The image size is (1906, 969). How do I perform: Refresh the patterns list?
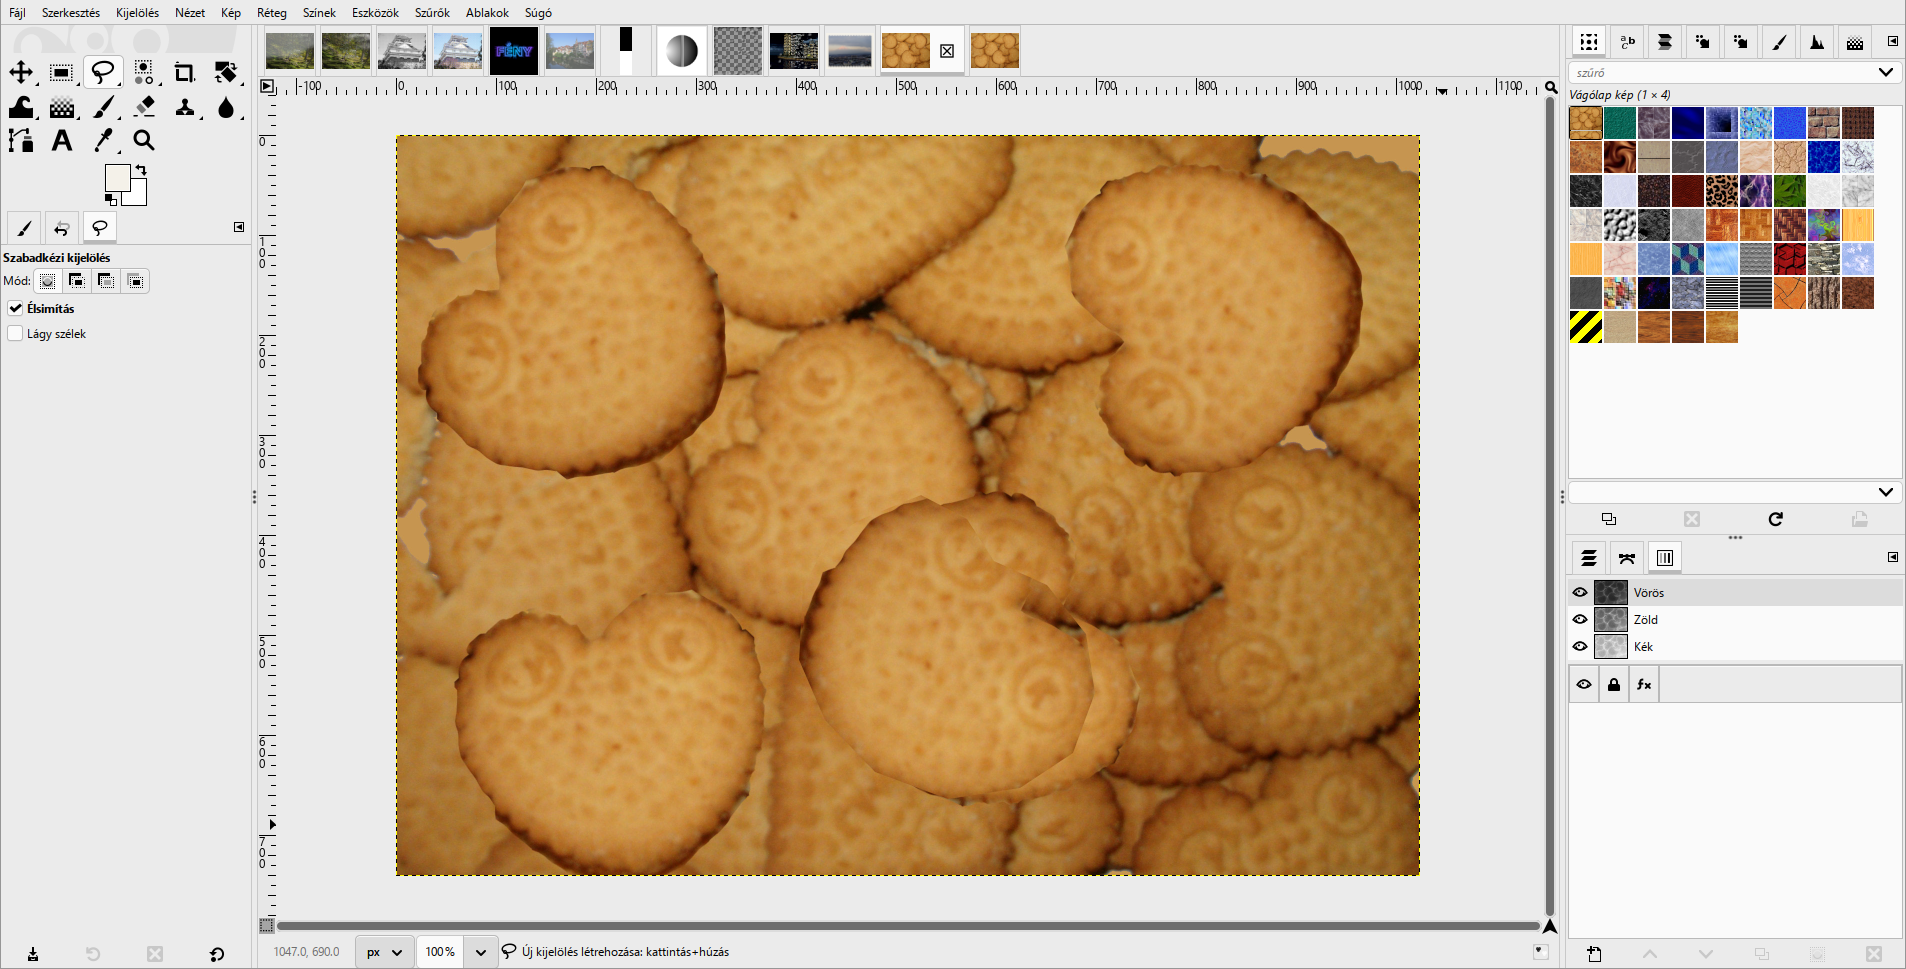(1775, 519)
